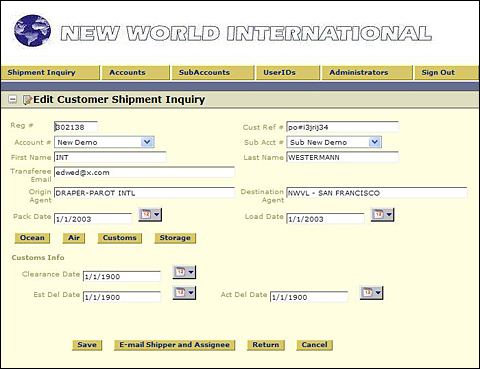480x369 pixels.
Task: Click the globe logo icon
Action: (32, 30)
